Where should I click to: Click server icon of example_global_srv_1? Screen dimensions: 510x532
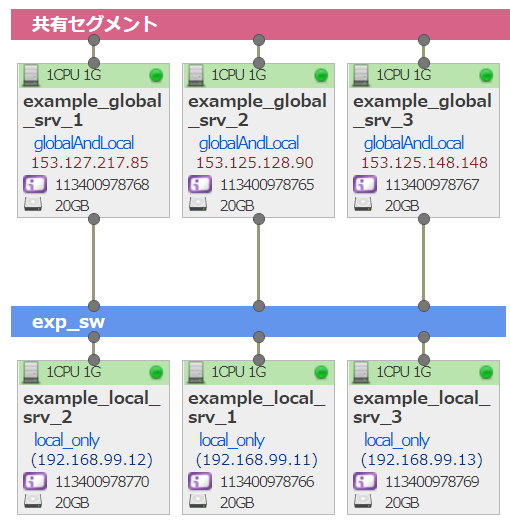31,75
